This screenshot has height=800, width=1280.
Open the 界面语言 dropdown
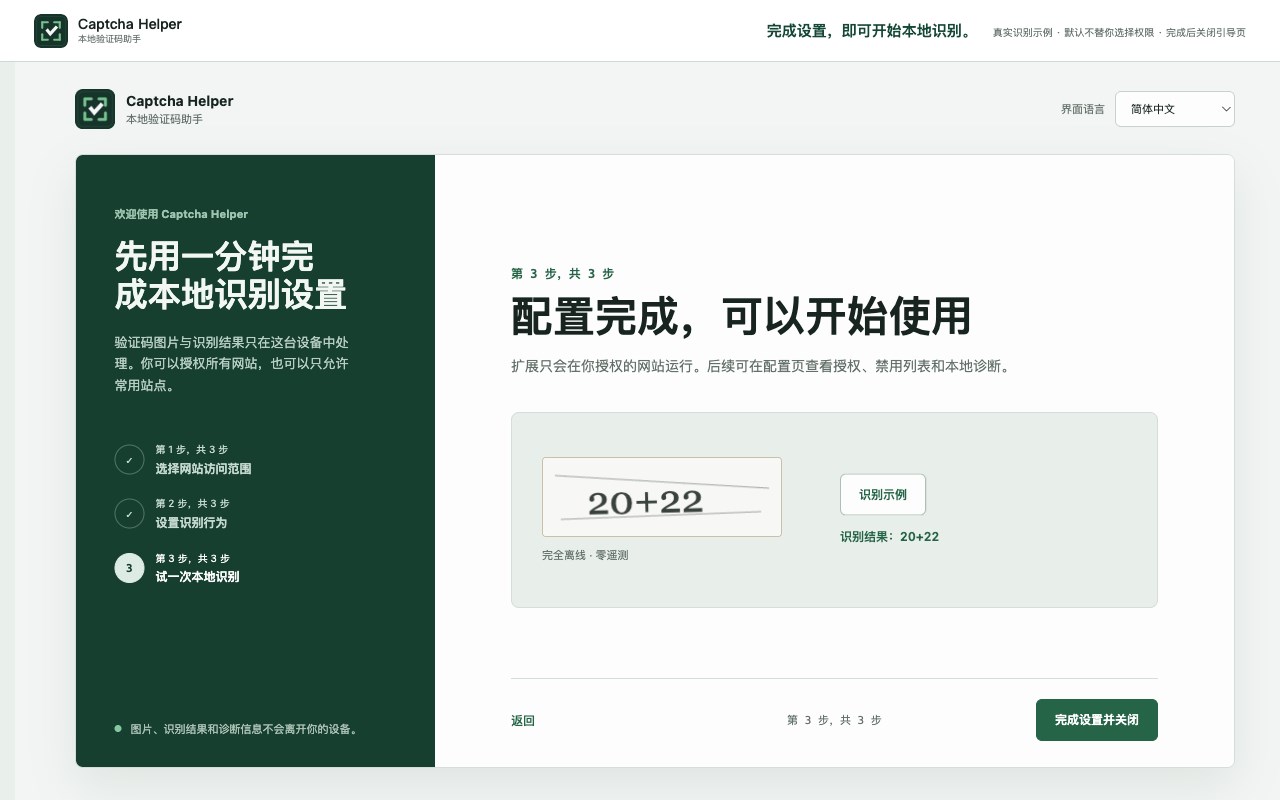click(x=1175, y=109)
